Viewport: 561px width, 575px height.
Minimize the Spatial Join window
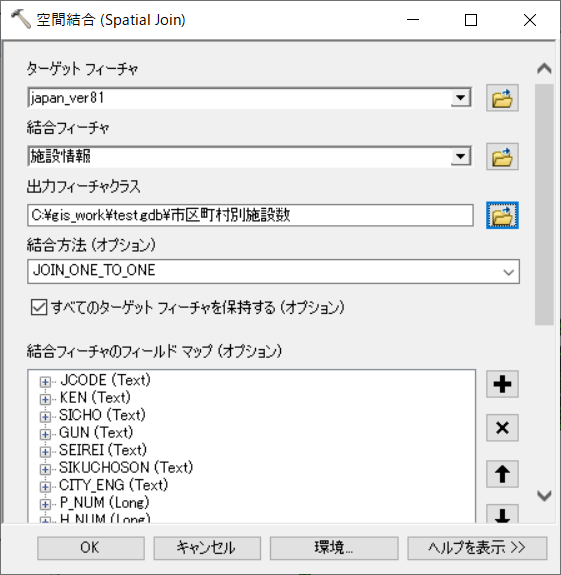[413, 20]
